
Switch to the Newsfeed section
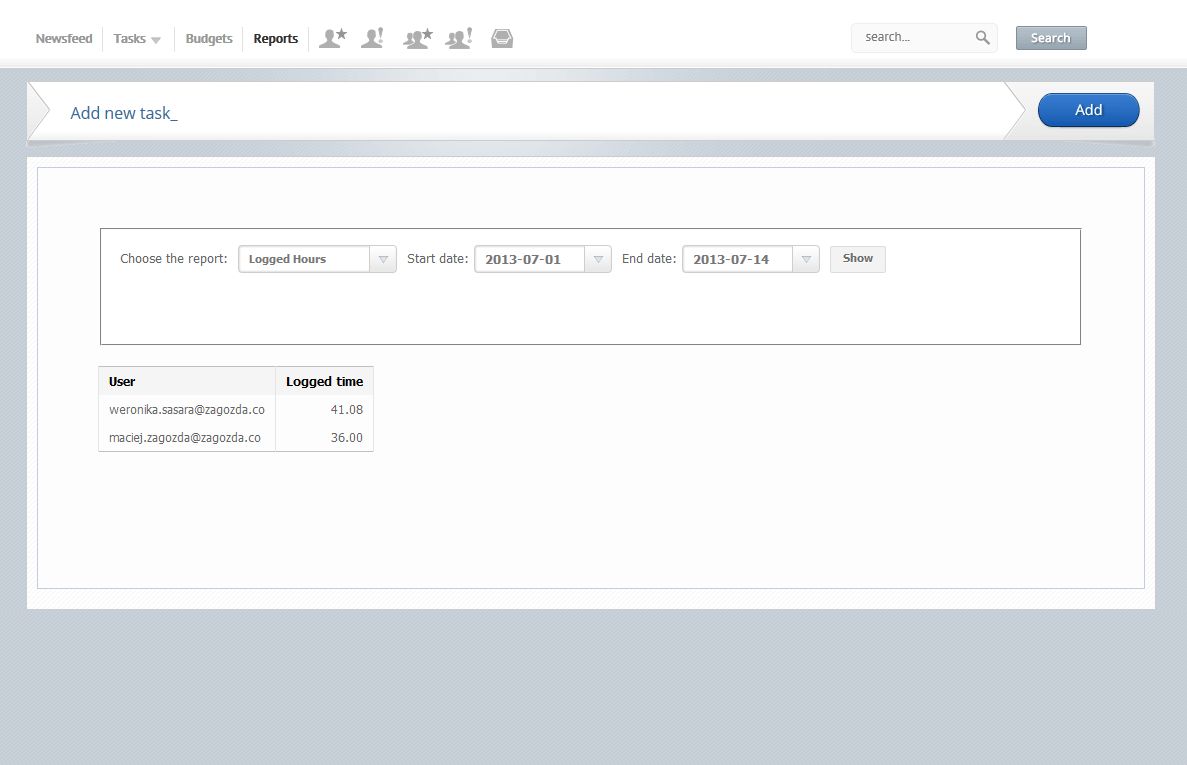point(63,38)
